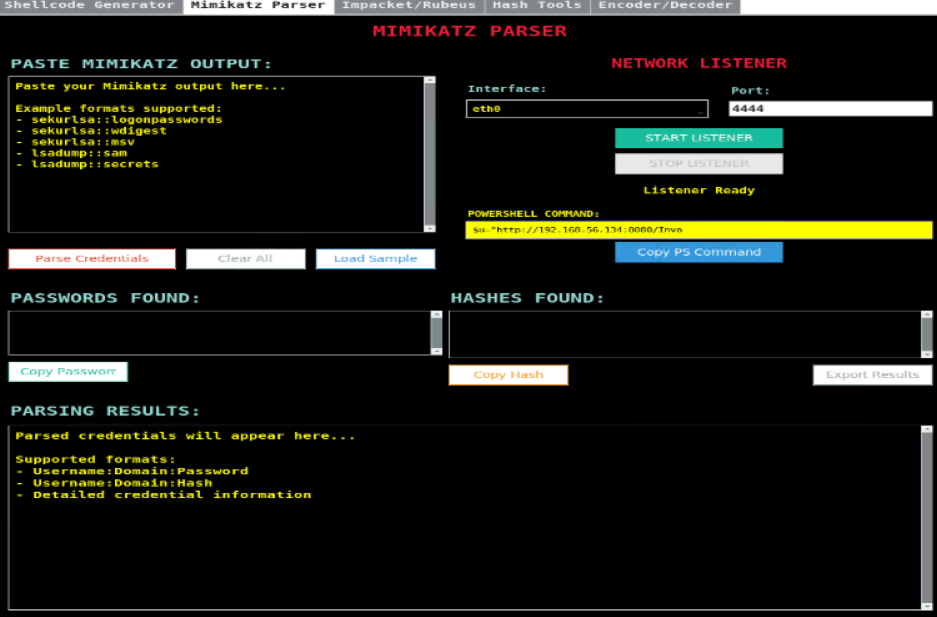Hit the Copy Hash button
The height and width of the screenshot is (617, 937).
pyautogui.click(x=508, y=375)
